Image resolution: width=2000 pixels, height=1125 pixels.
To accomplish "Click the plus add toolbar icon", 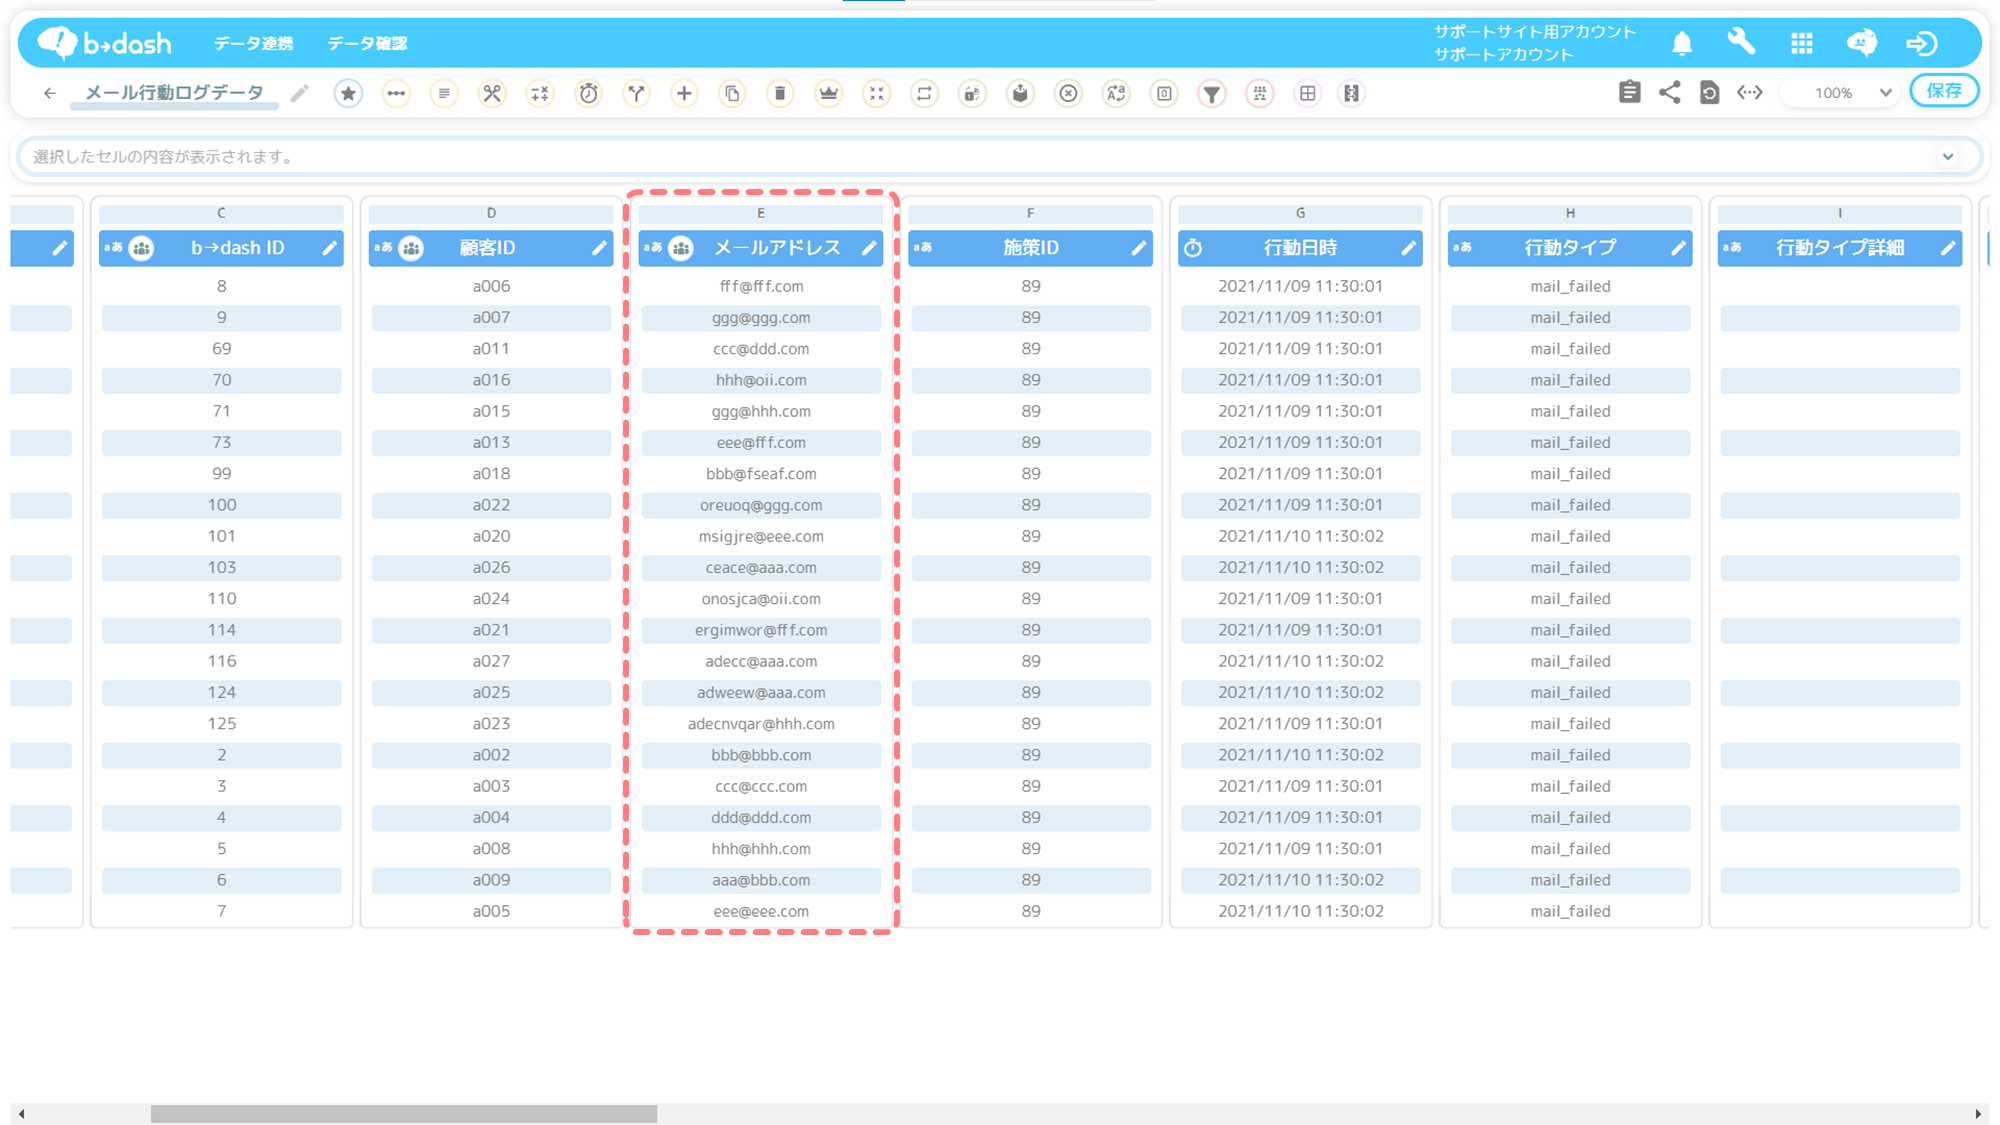I will point(684,93).
